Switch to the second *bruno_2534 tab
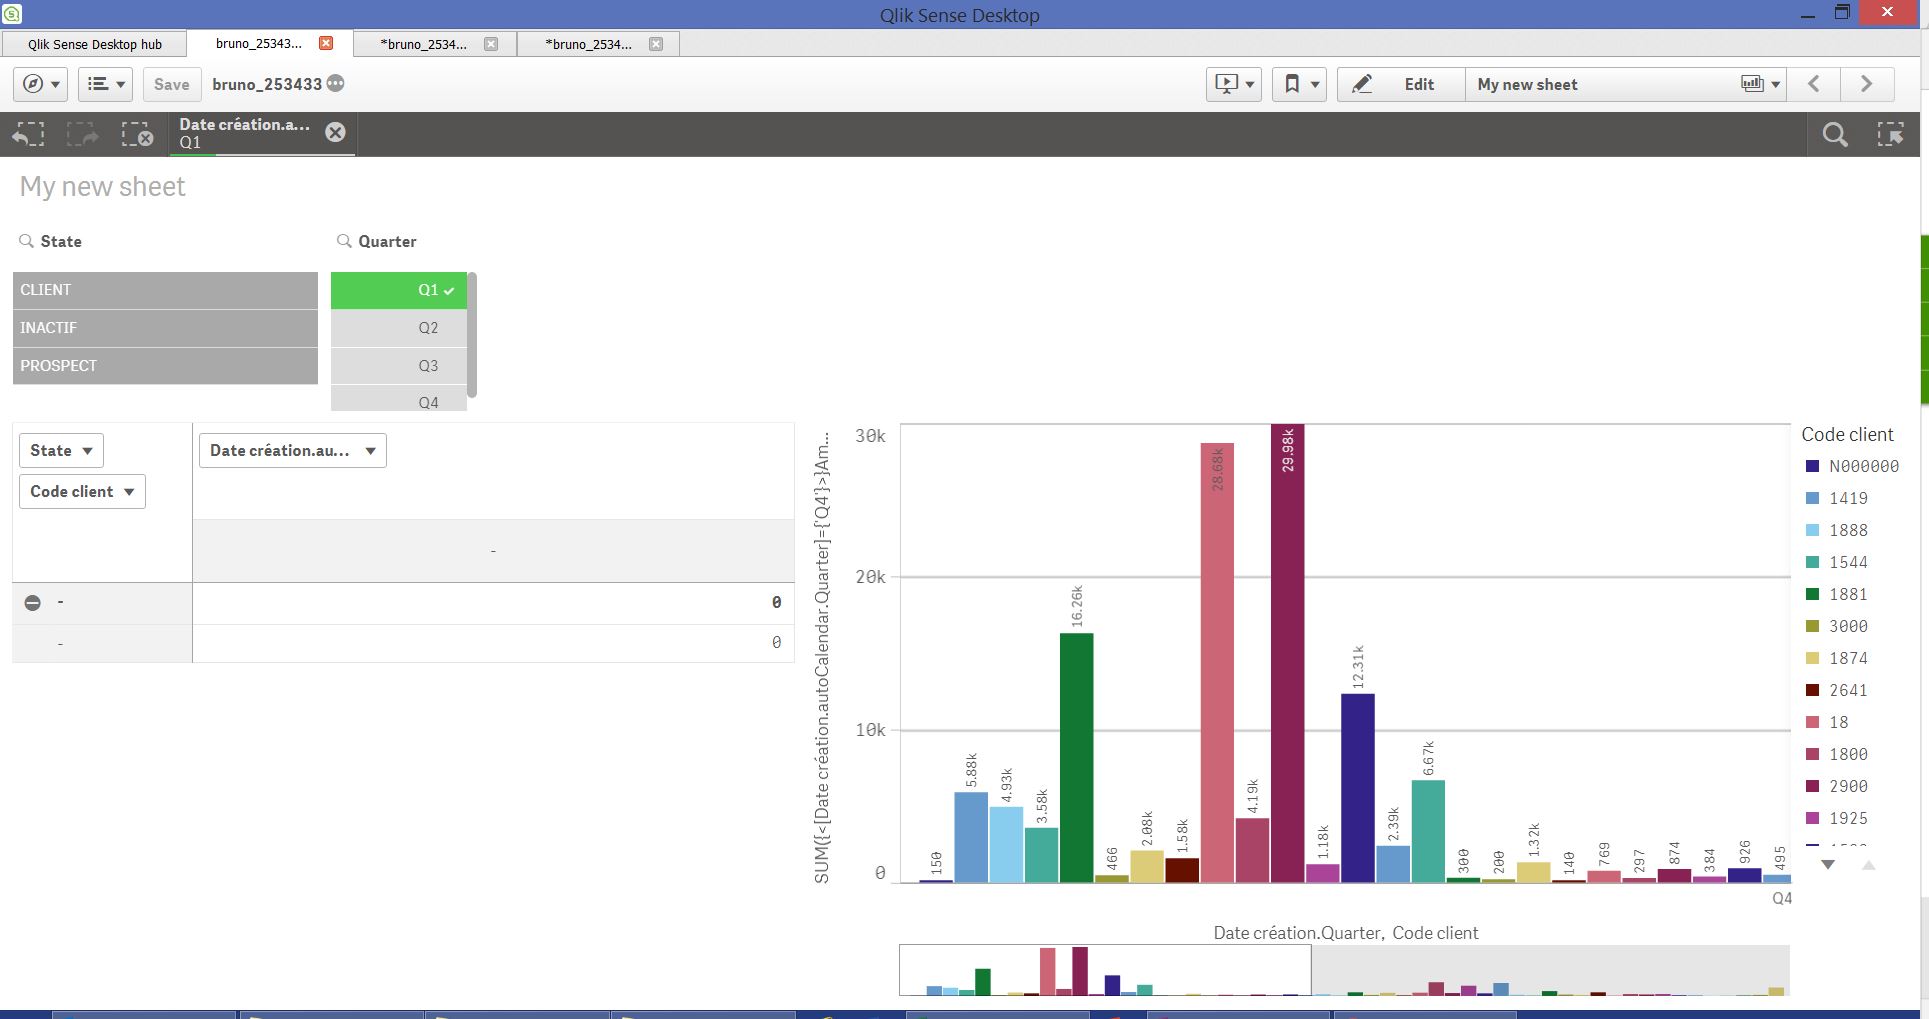This screenshot has width=1929, height=1019. pos(423,44)
